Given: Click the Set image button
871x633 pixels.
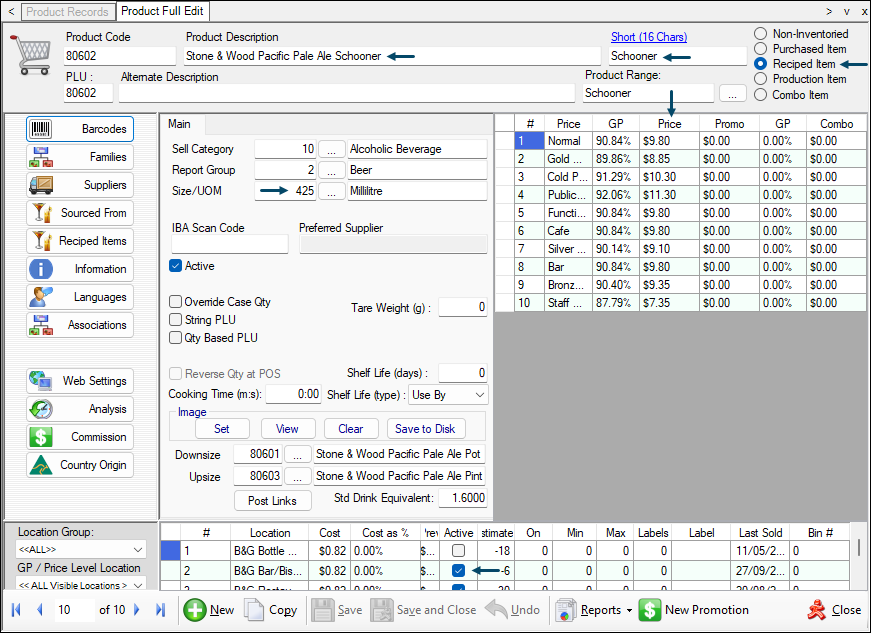Looking at the screenshot, I should pyautogui.click(x=222, y=429).
